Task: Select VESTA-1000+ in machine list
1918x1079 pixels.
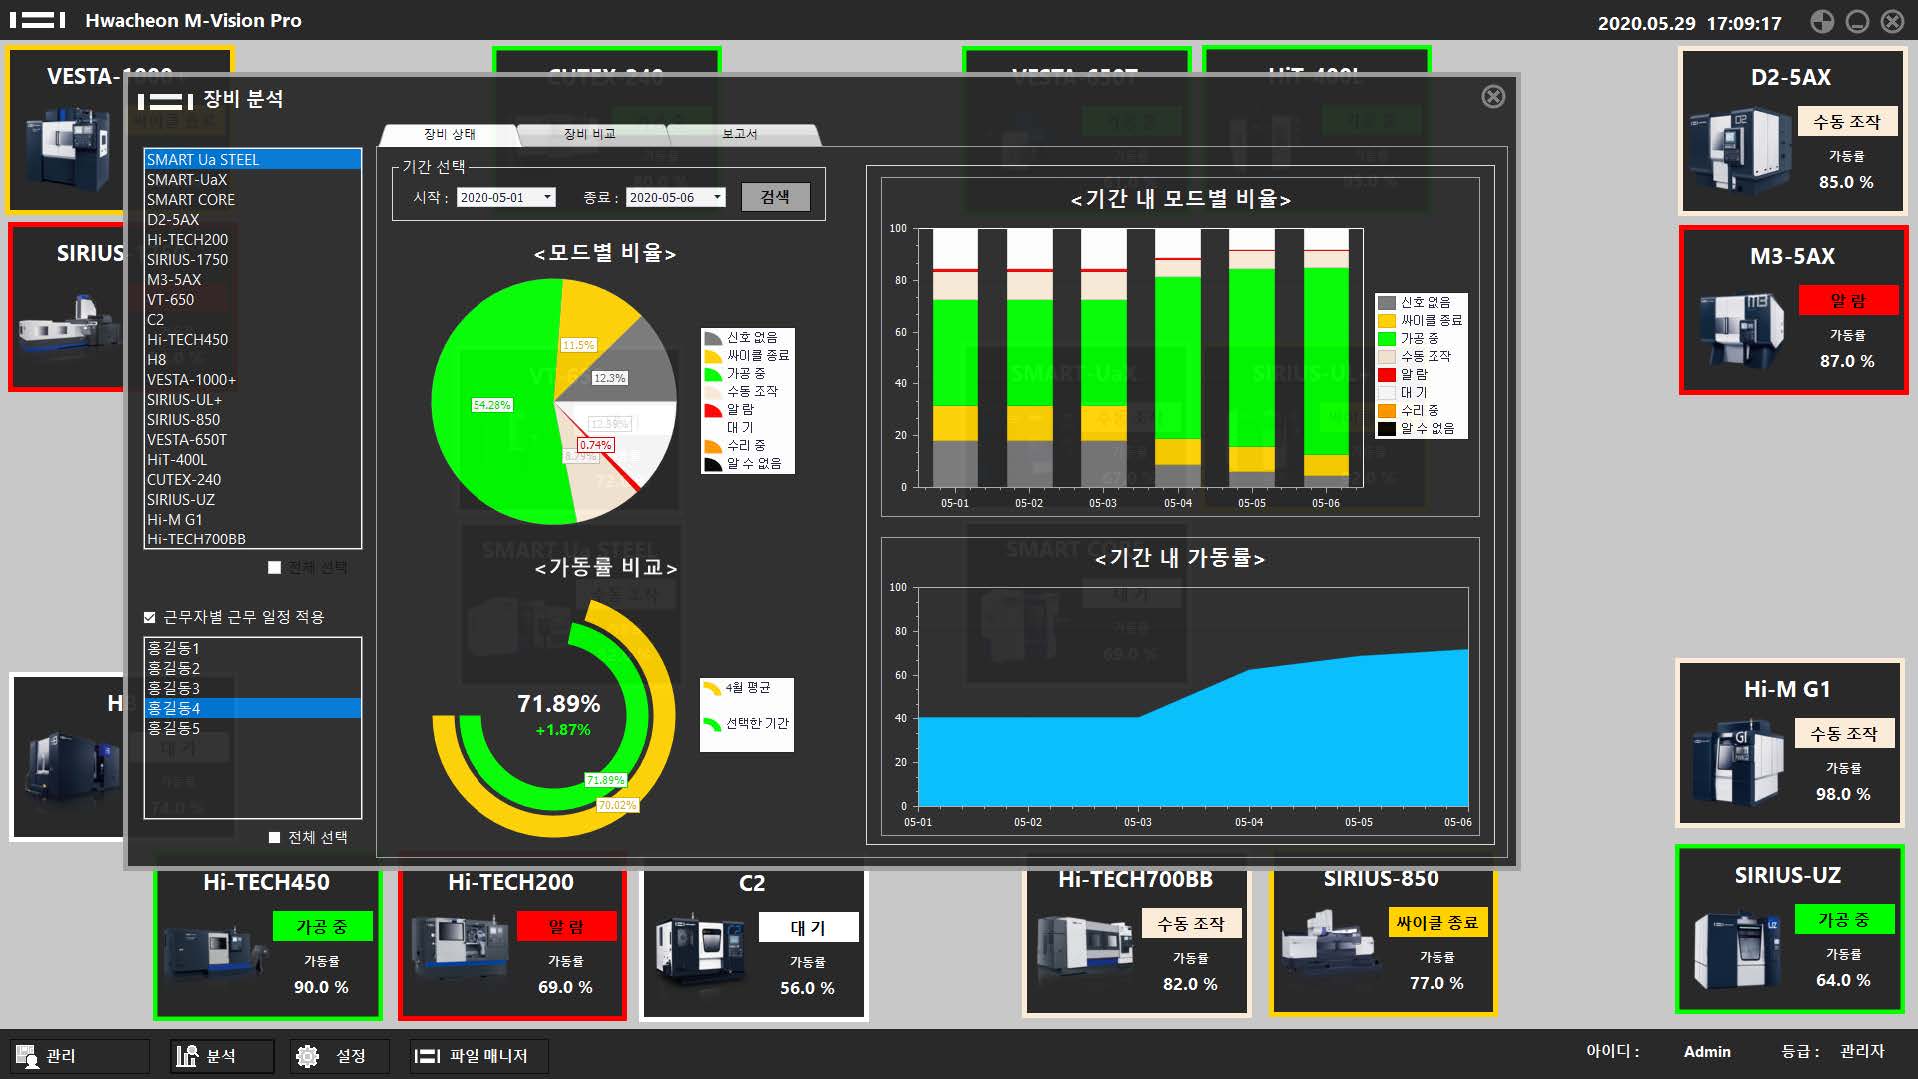Action: [x=253, y=380]
